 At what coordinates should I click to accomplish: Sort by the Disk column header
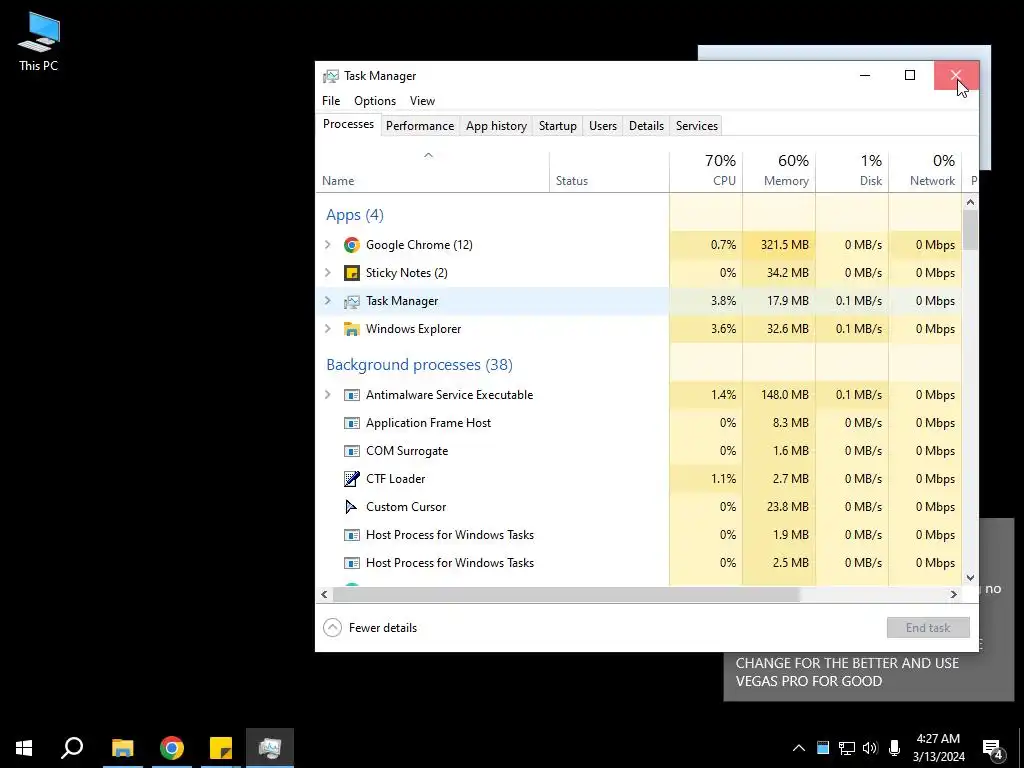click(852, 171)
